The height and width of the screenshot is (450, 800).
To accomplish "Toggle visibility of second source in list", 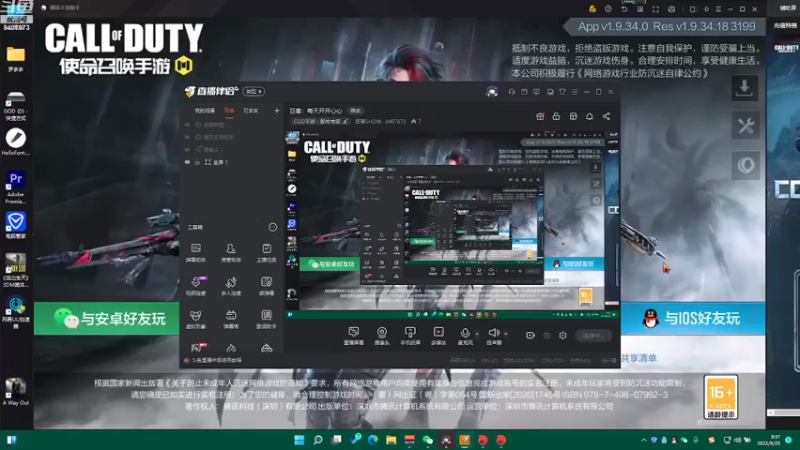I will [187, 137].
